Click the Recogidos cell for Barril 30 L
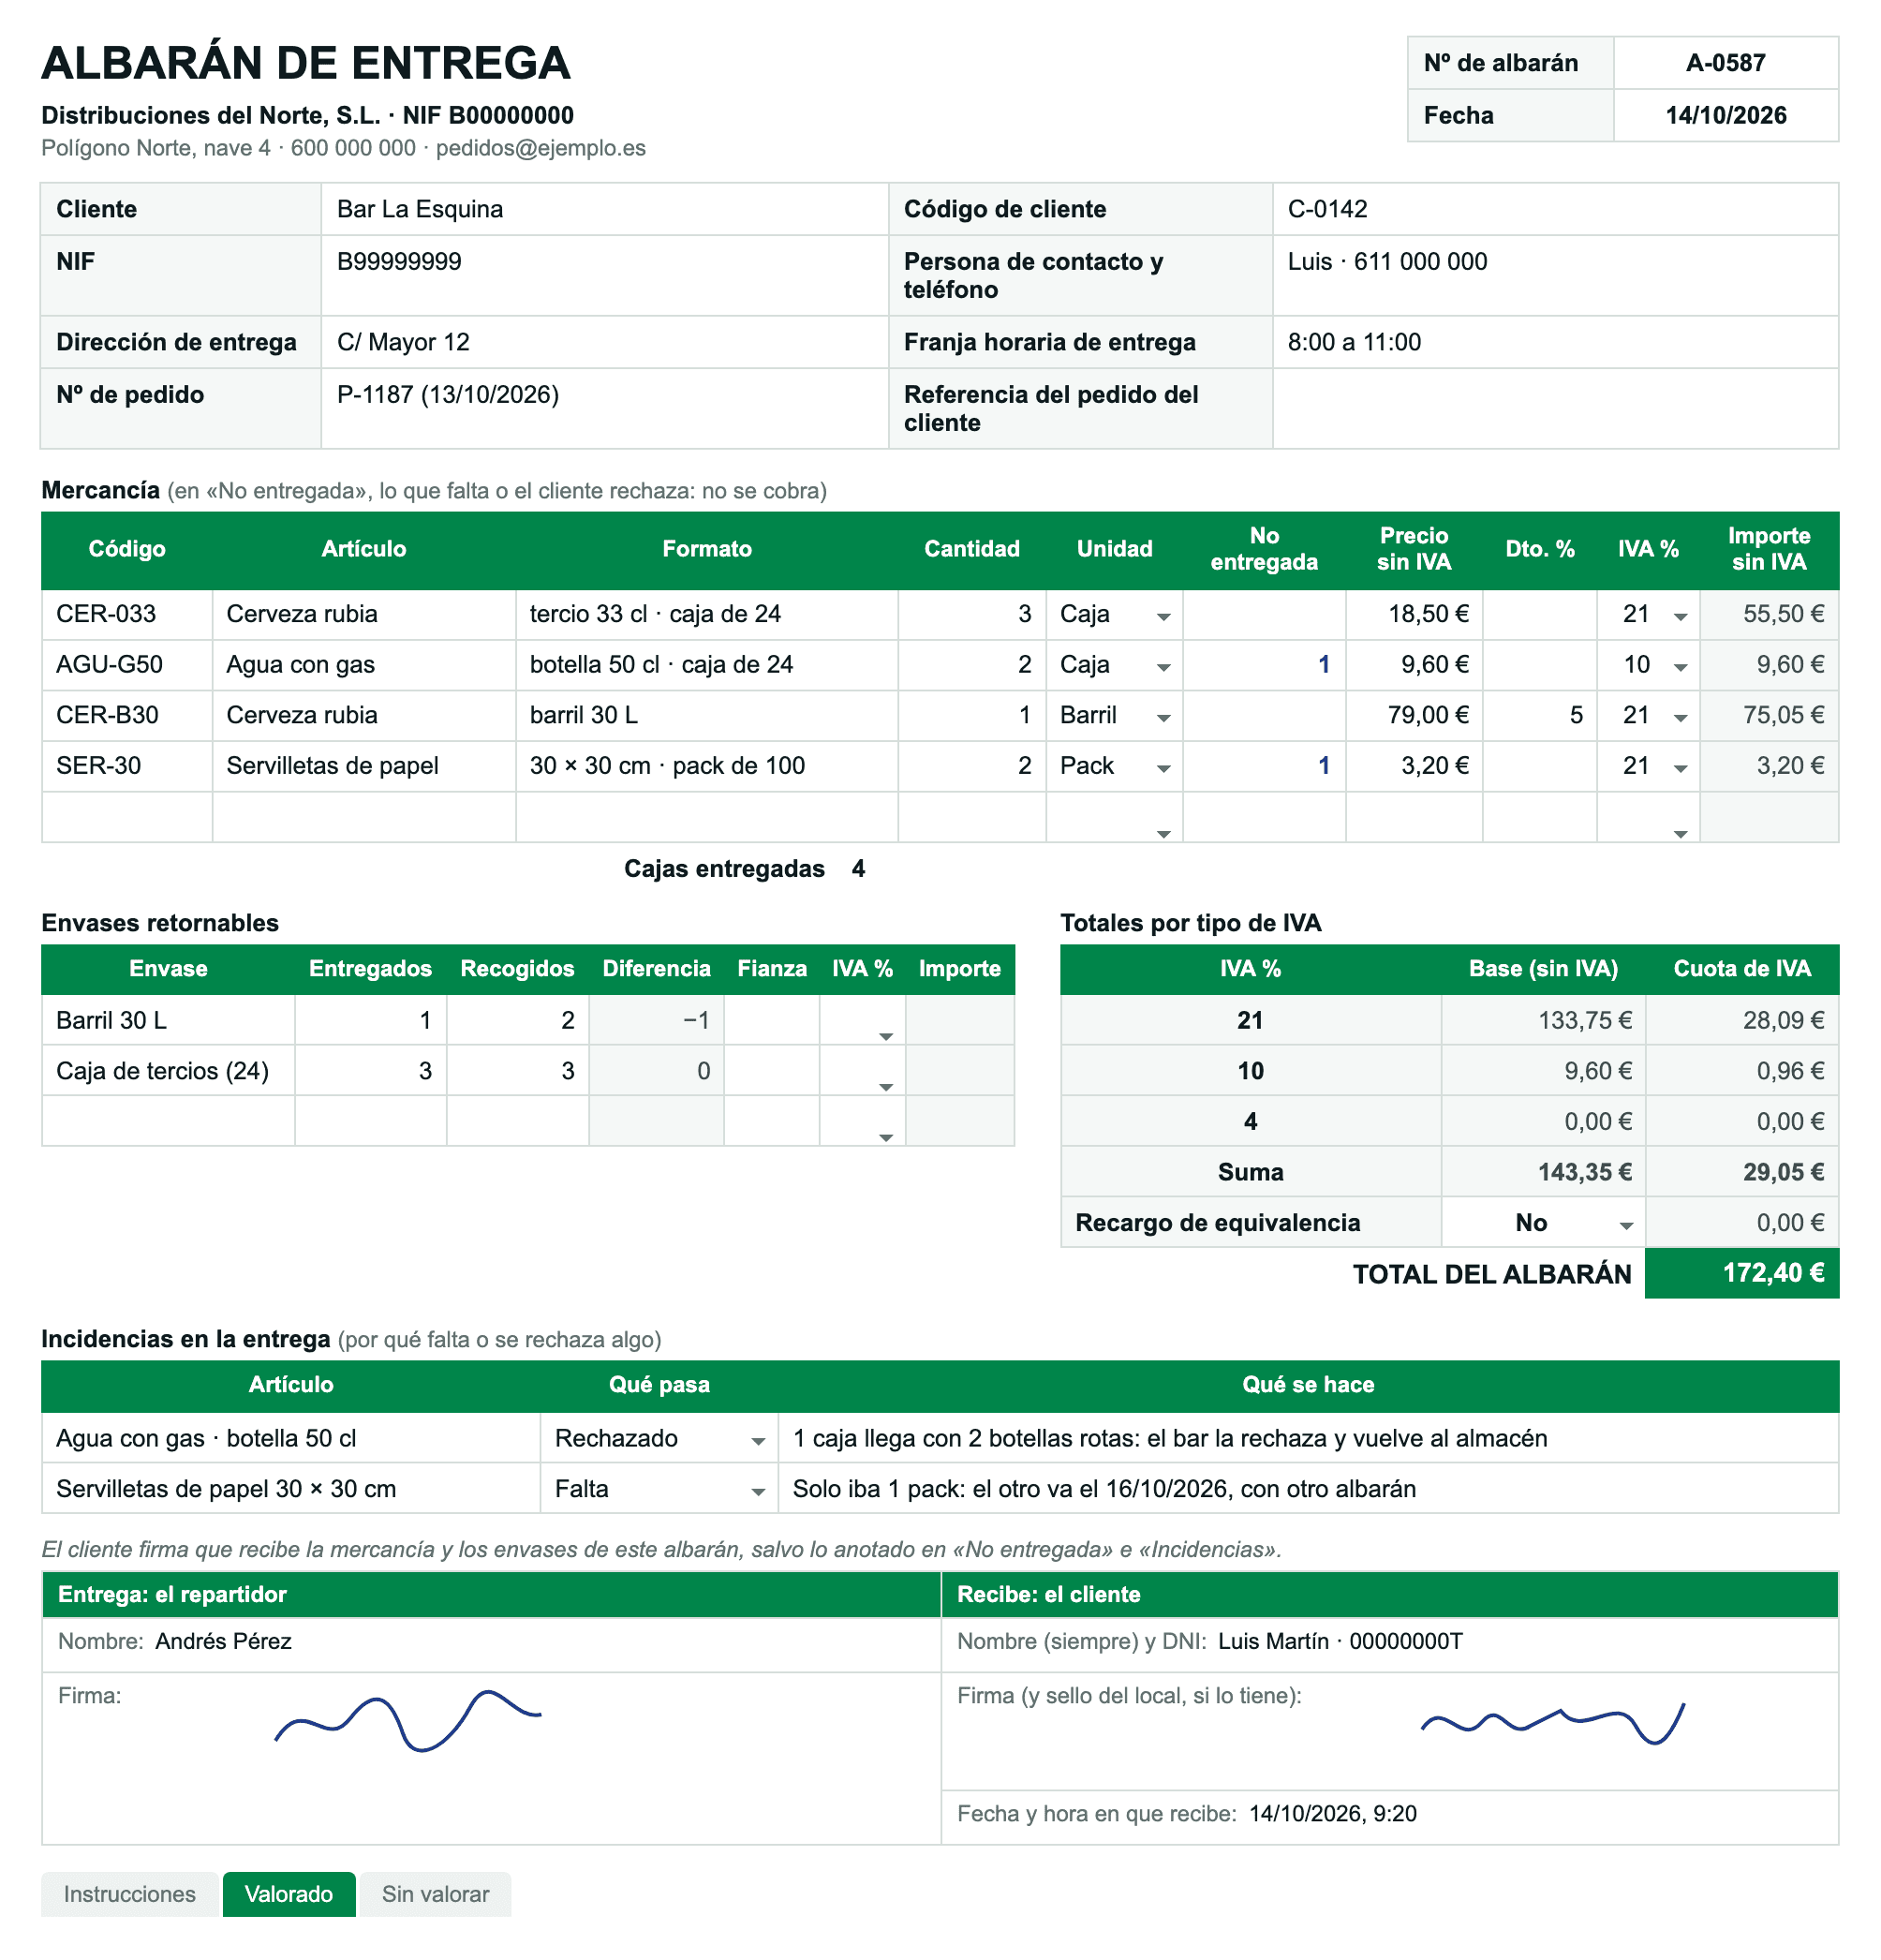1881x1960 pixels. coord(517,1020)
